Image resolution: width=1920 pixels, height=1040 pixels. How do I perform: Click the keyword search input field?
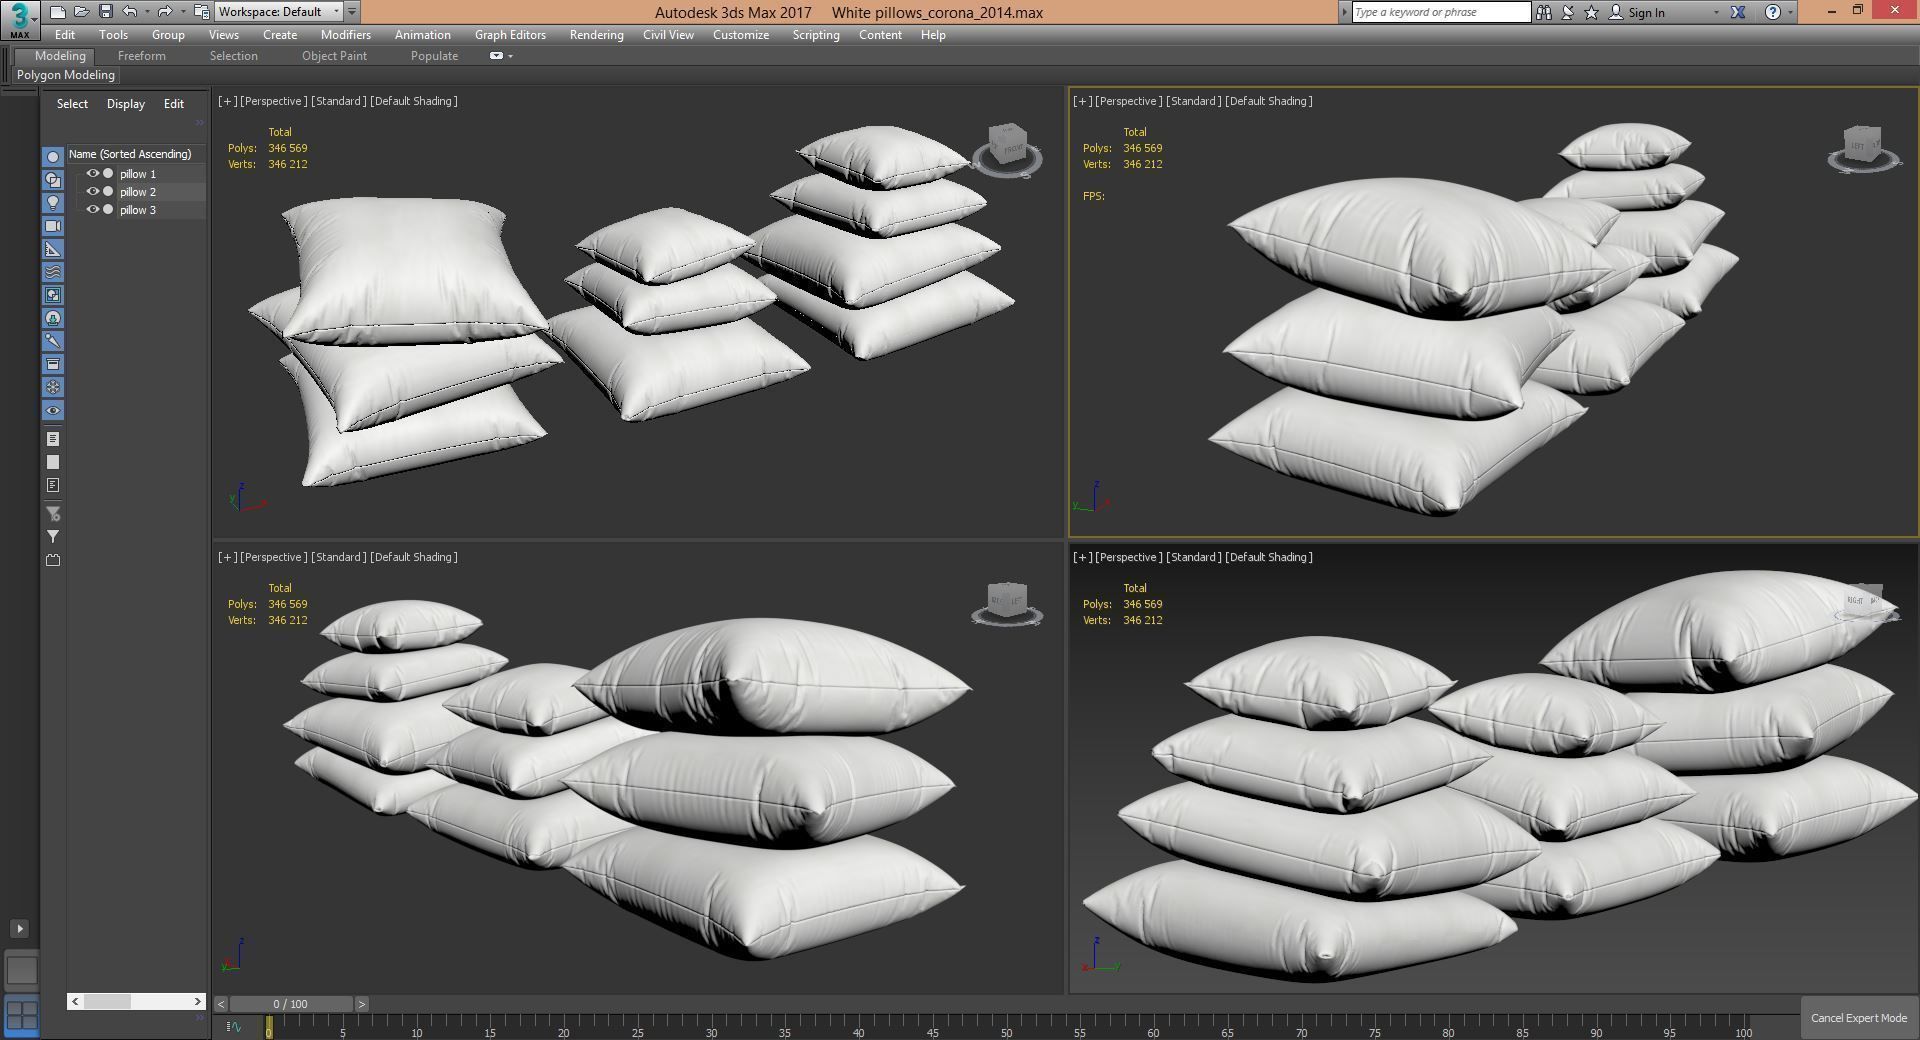click(x=1441, y=12)
